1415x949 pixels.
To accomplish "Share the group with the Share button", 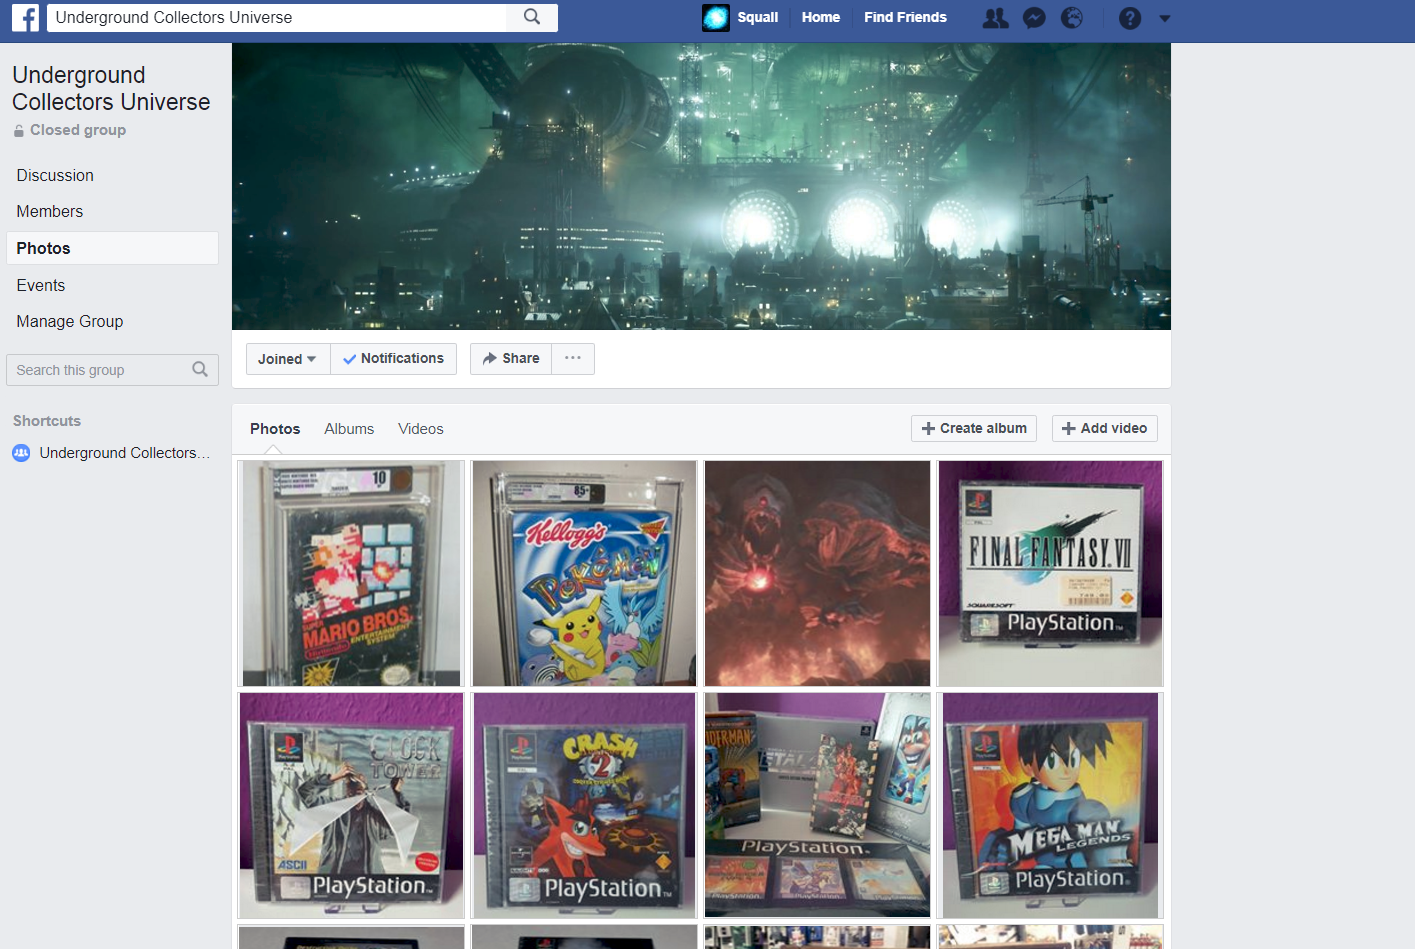I will pos(511,359).
